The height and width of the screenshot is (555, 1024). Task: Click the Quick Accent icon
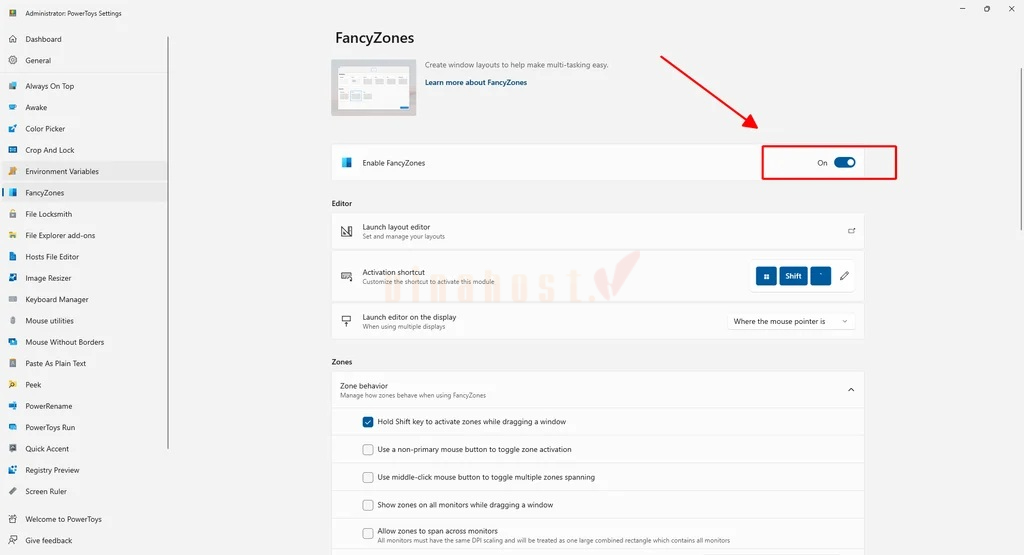[x=12, y=449]
